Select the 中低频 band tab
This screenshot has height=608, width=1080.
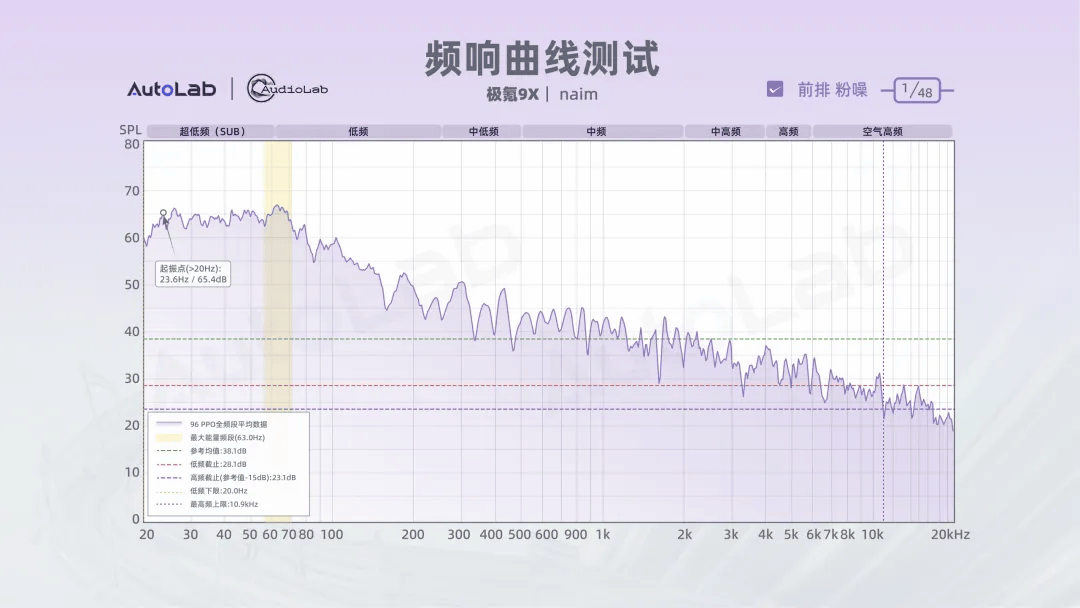pyautogui.click(x=483, y=131)
